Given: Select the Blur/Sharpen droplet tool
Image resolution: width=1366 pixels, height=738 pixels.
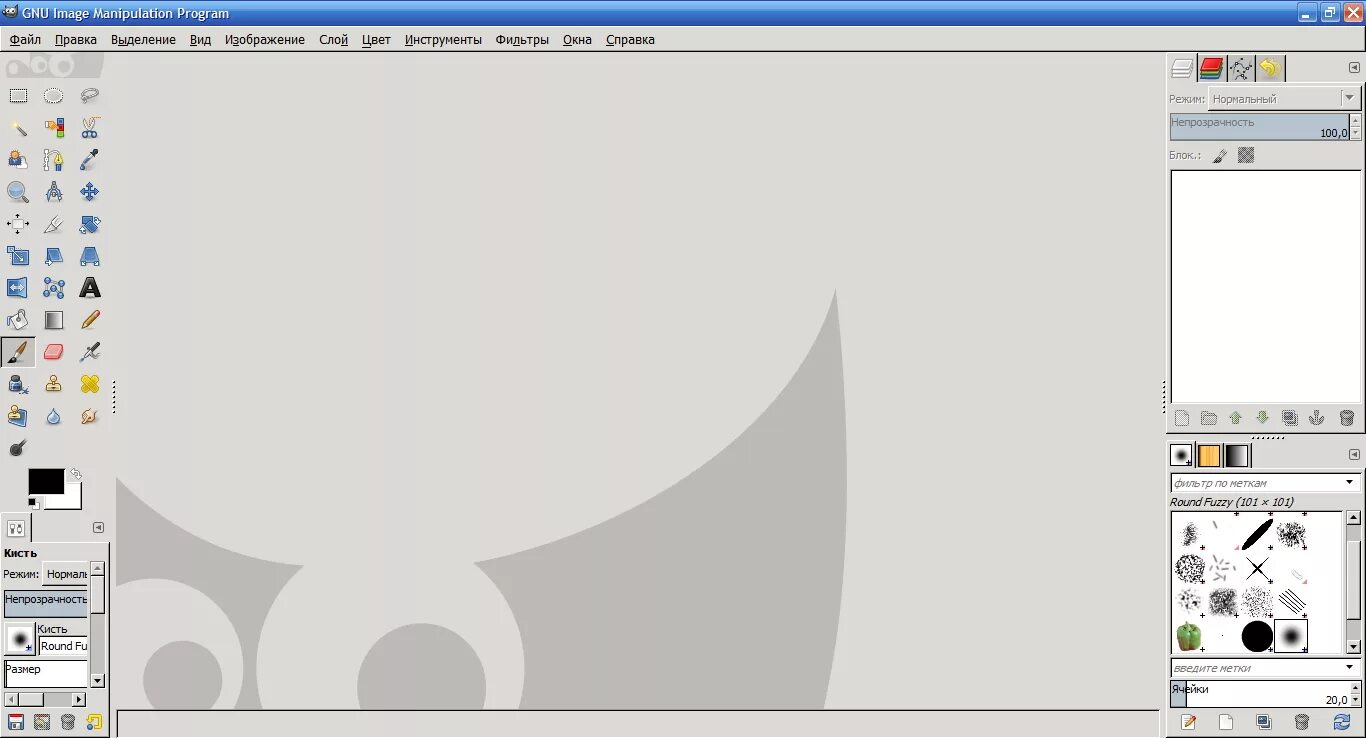Looking at the screenshot, I should 54,416.
